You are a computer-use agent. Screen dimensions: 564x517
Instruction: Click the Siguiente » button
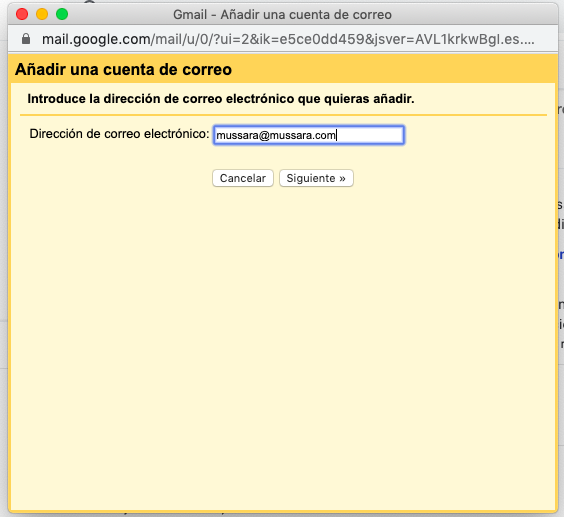point(316,178)
